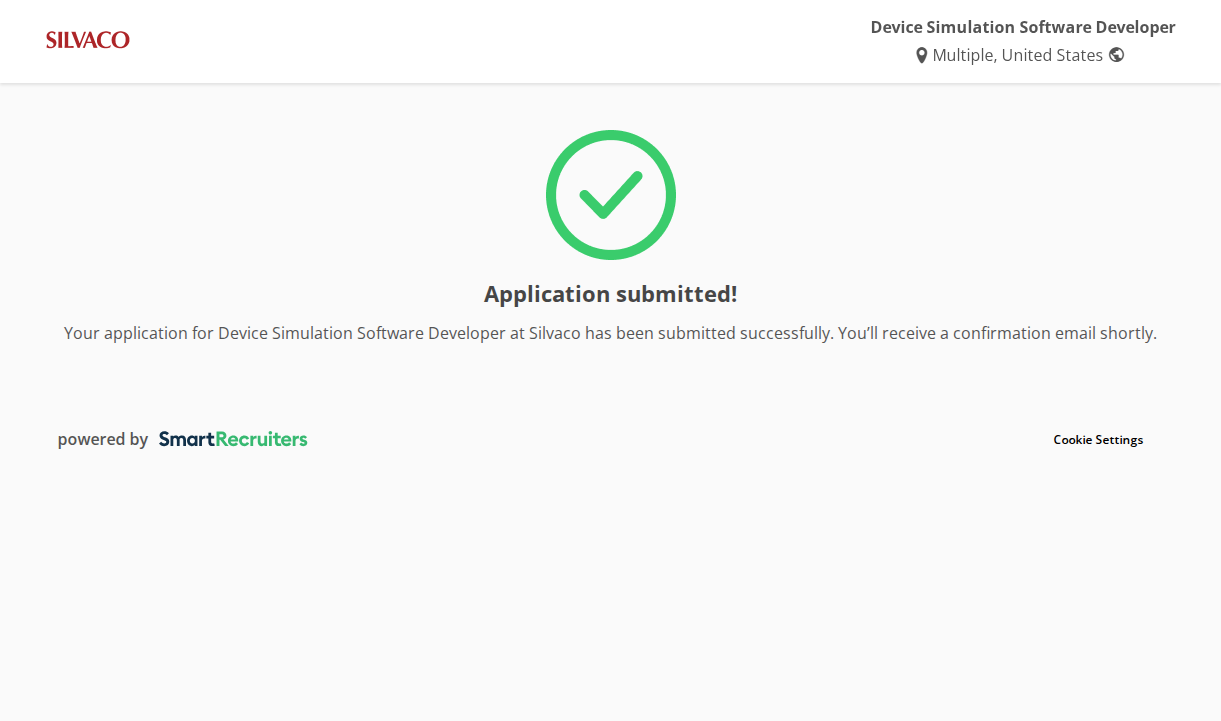Click the word 'Multiple' in the location

[x=963, y=56]
